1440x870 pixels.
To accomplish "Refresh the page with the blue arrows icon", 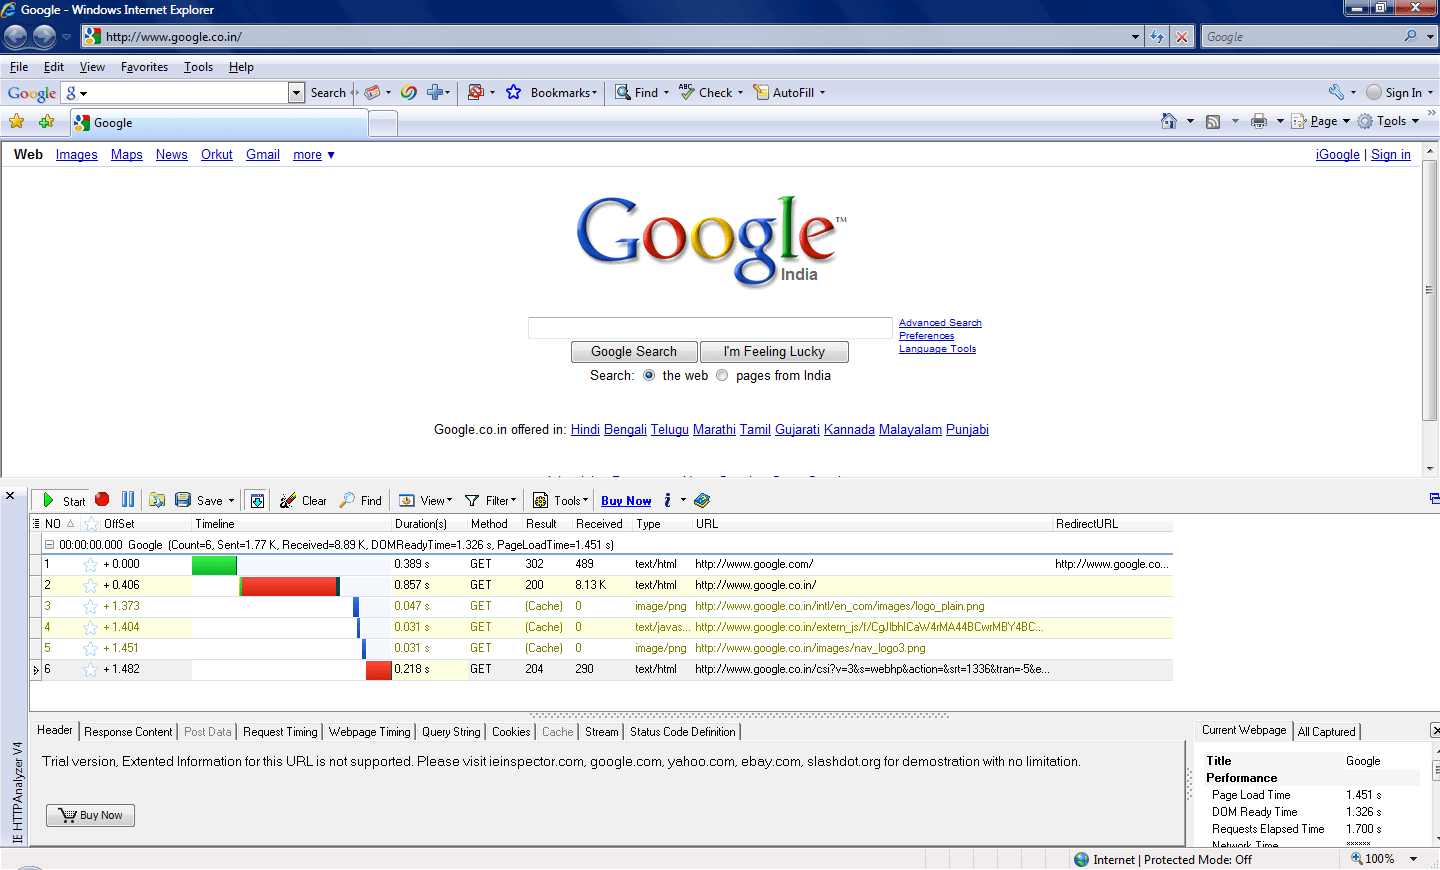I will 1157,37.
